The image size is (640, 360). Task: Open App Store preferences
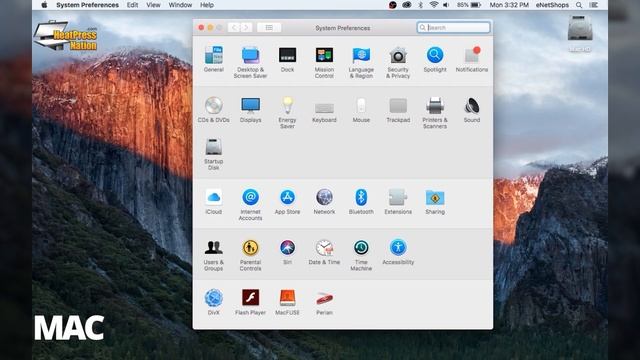click(287, 202)
